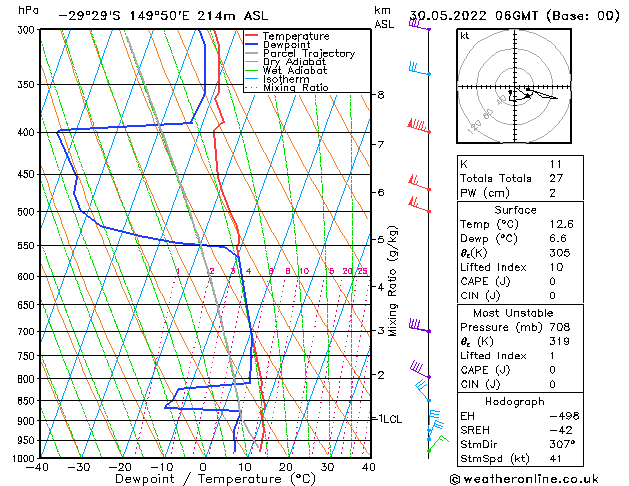
Task: Click the 8 km altitude label
Action: coord(381,95)
